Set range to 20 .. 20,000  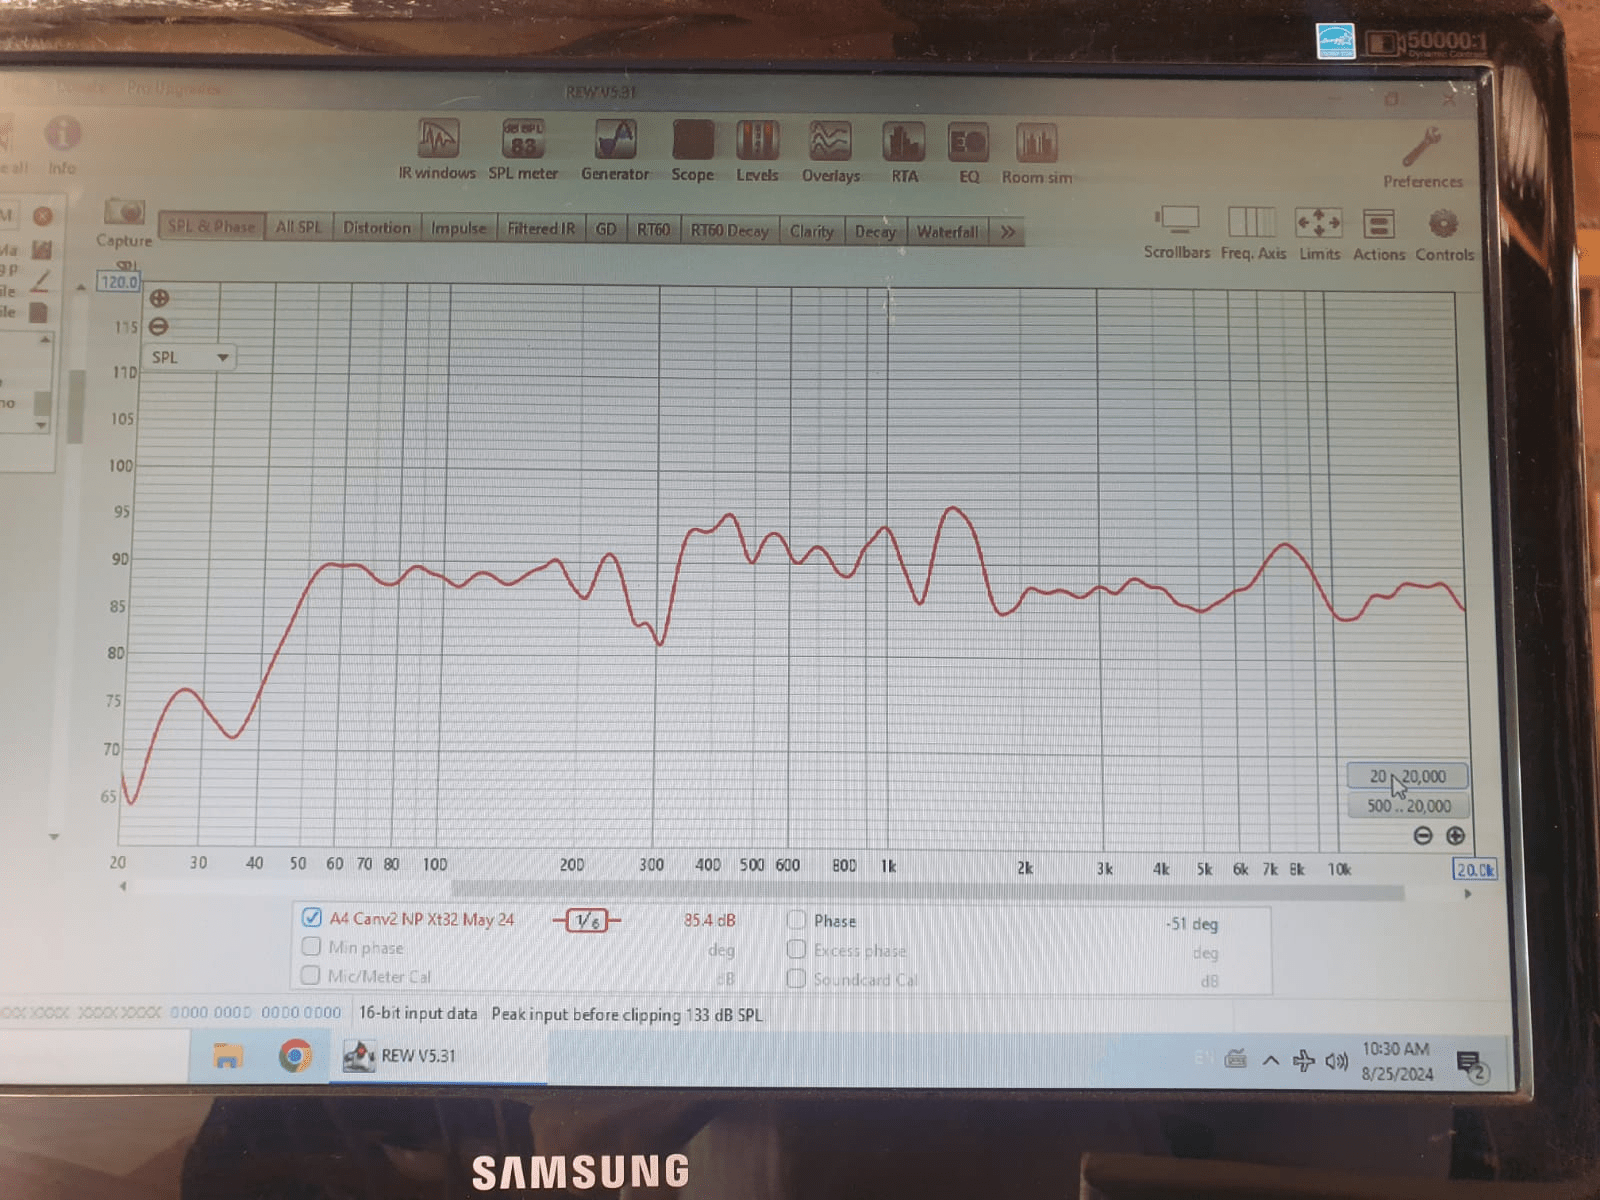point(1407,776)
